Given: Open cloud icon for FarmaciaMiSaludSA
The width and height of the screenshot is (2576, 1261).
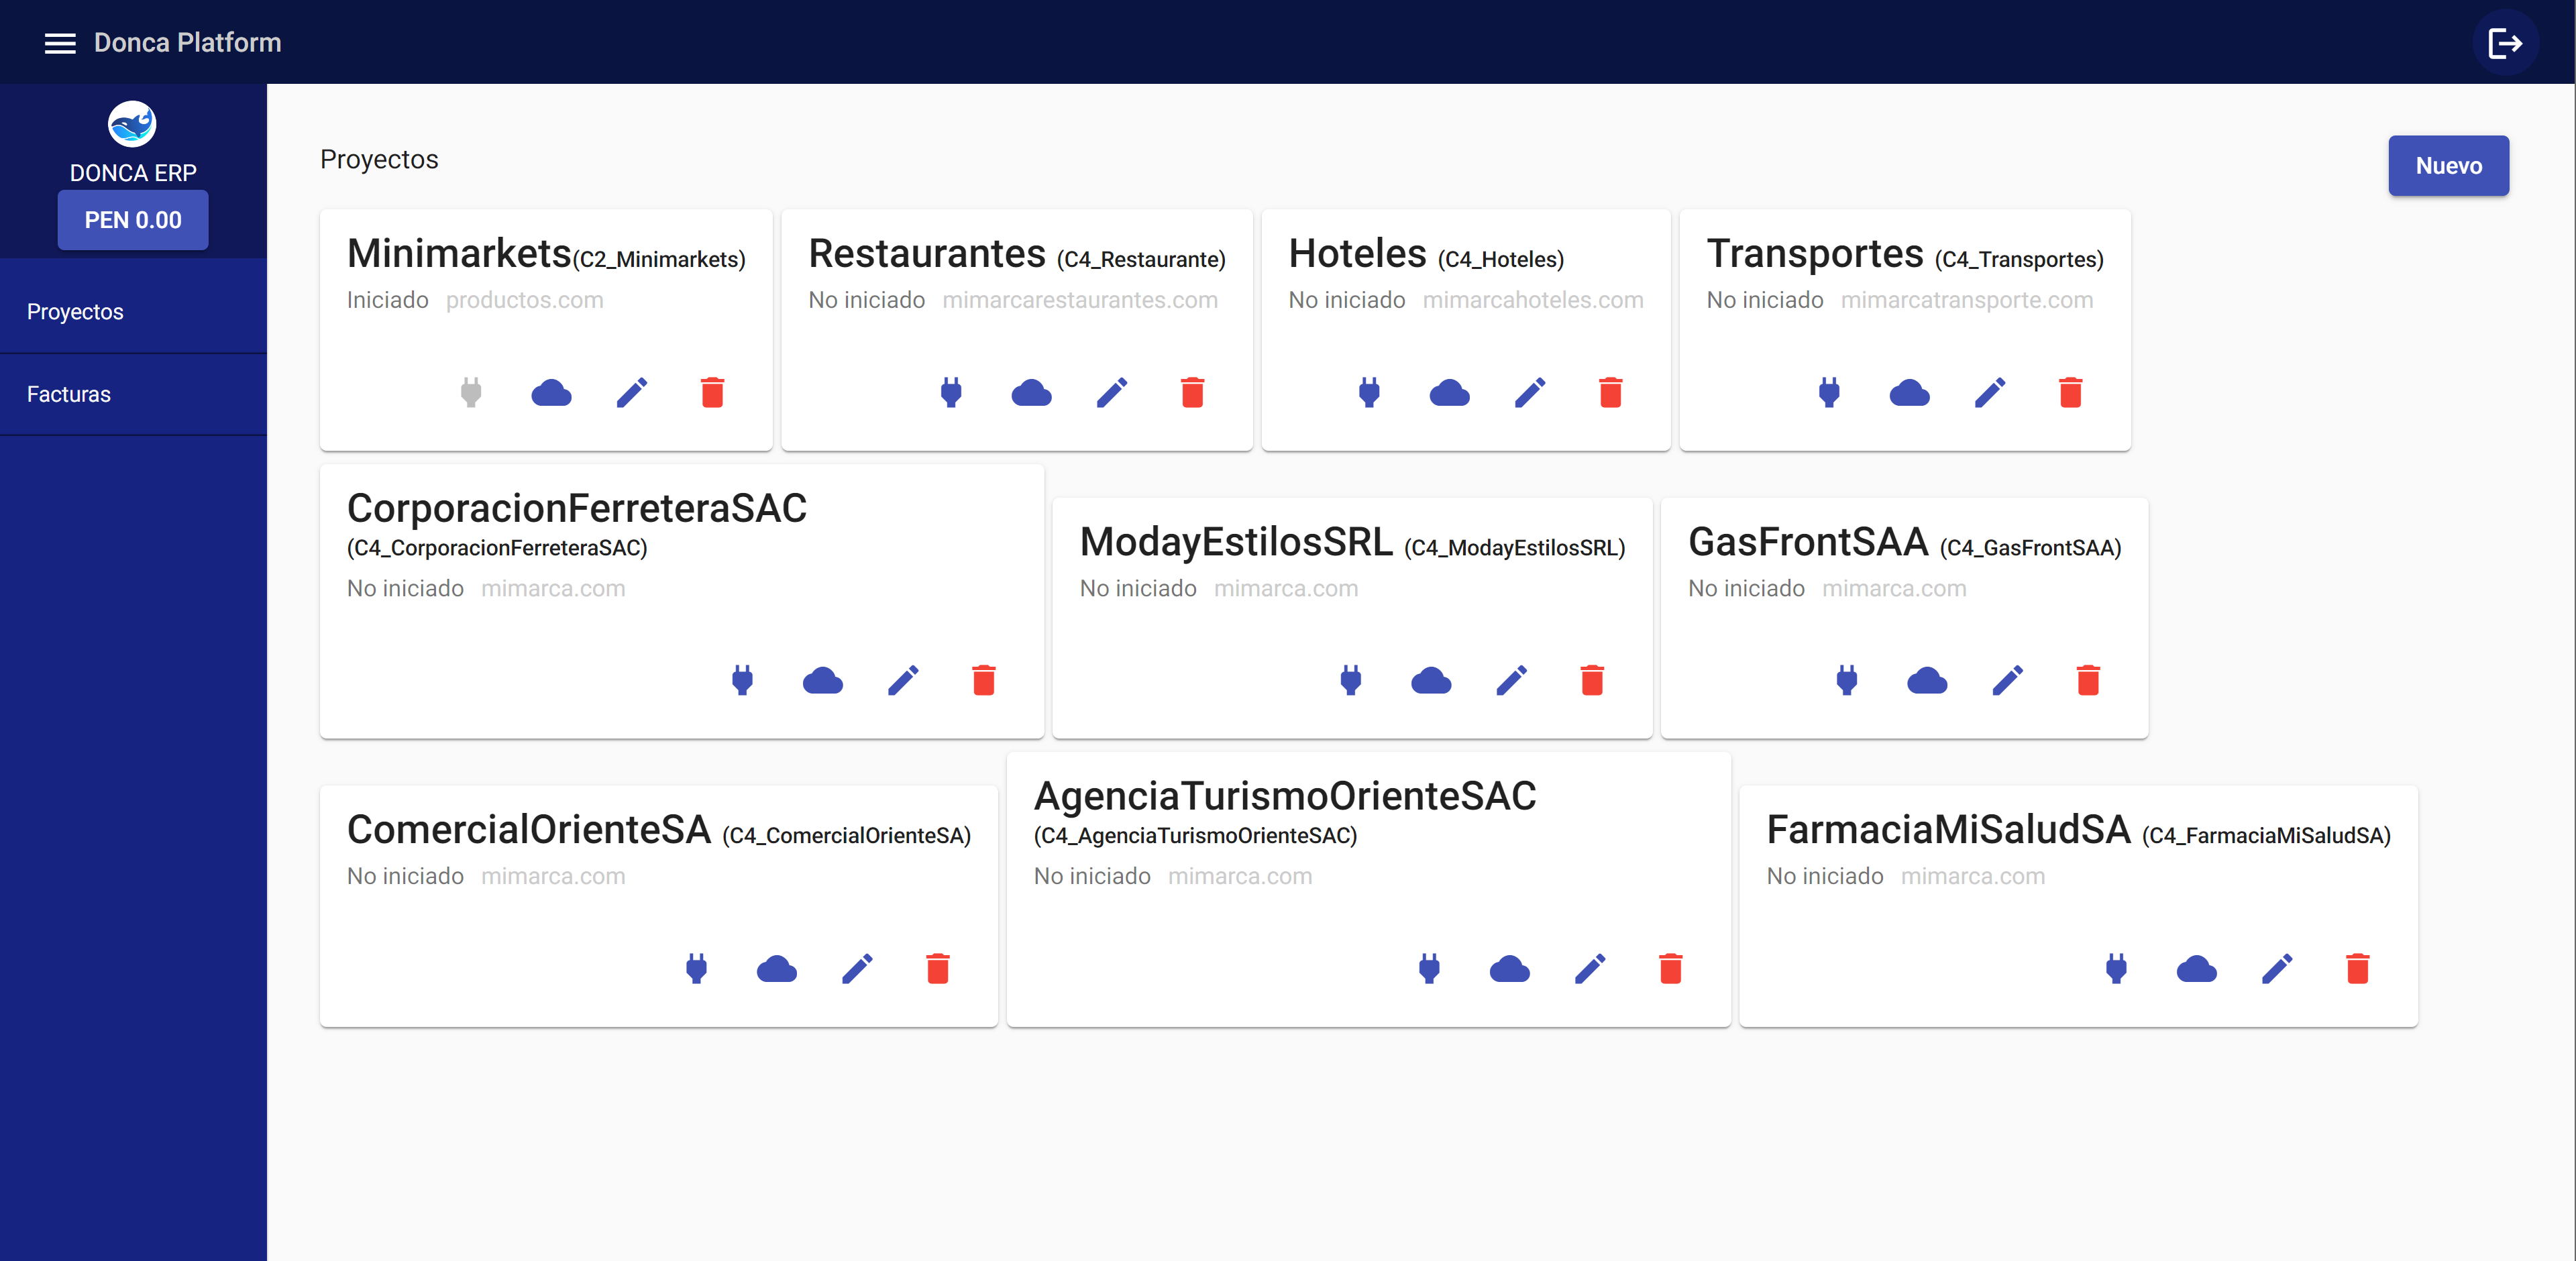Looking at the screenshot, I should tap(2197, 968).
